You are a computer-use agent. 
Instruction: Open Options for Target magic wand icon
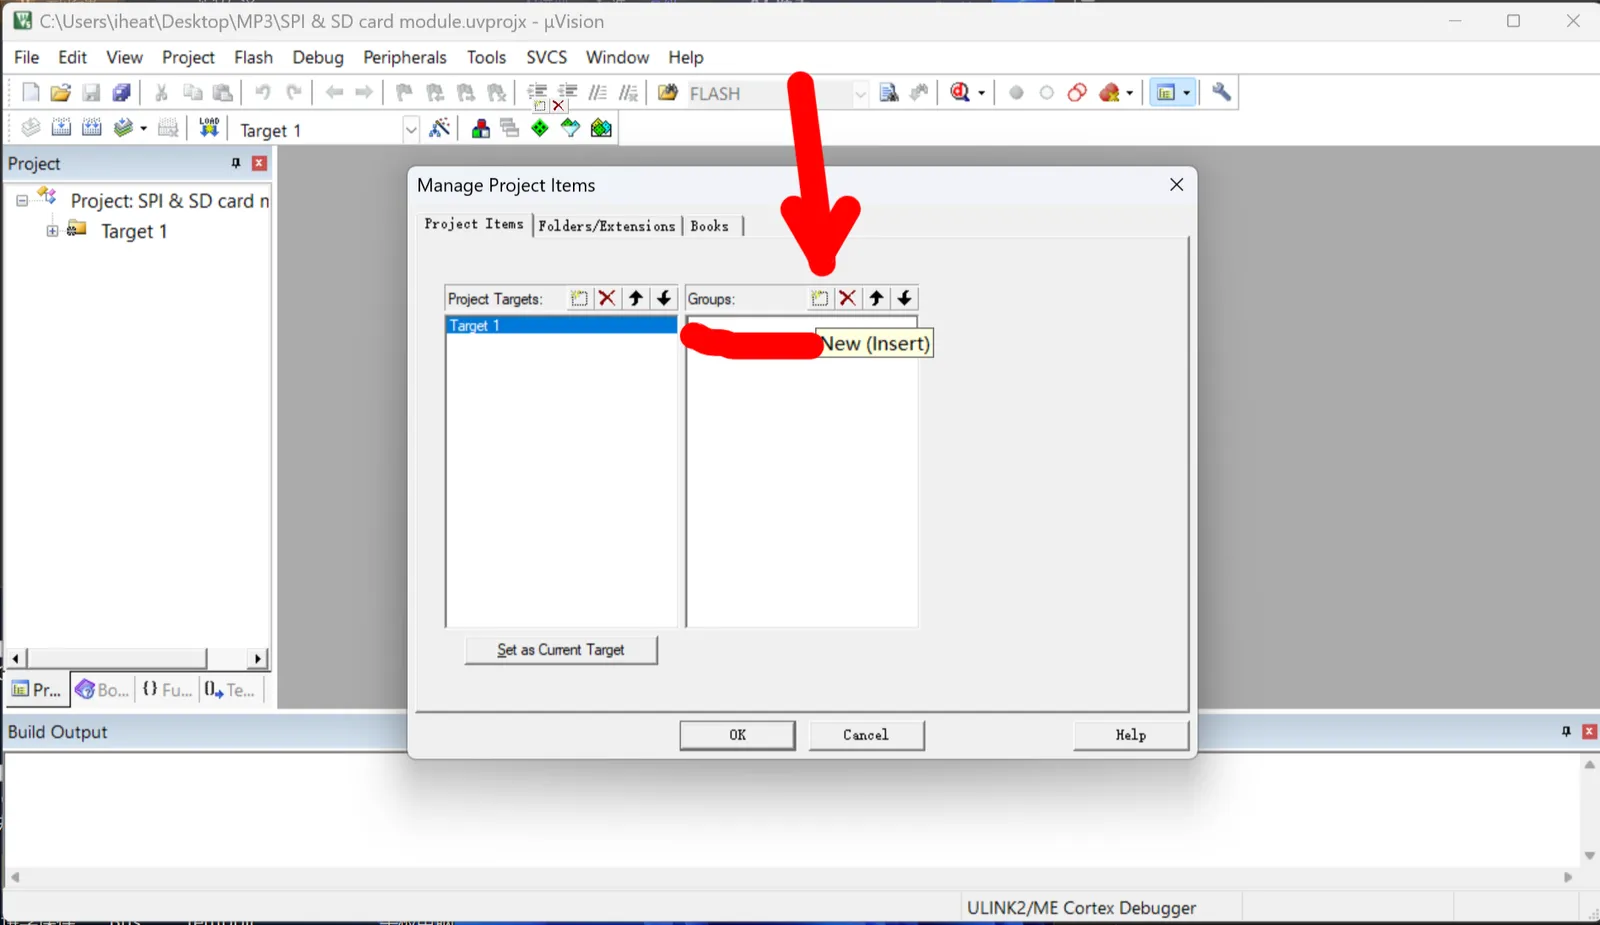pos(439,128)
